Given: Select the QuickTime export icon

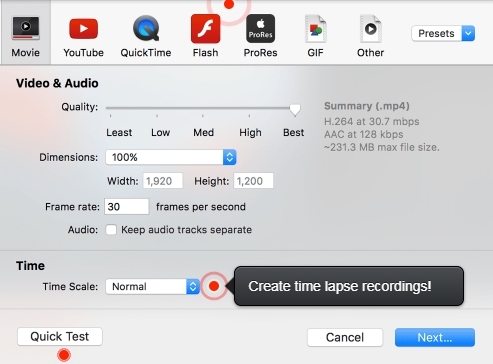Looking at the screenshot, I should pos(146,29).
